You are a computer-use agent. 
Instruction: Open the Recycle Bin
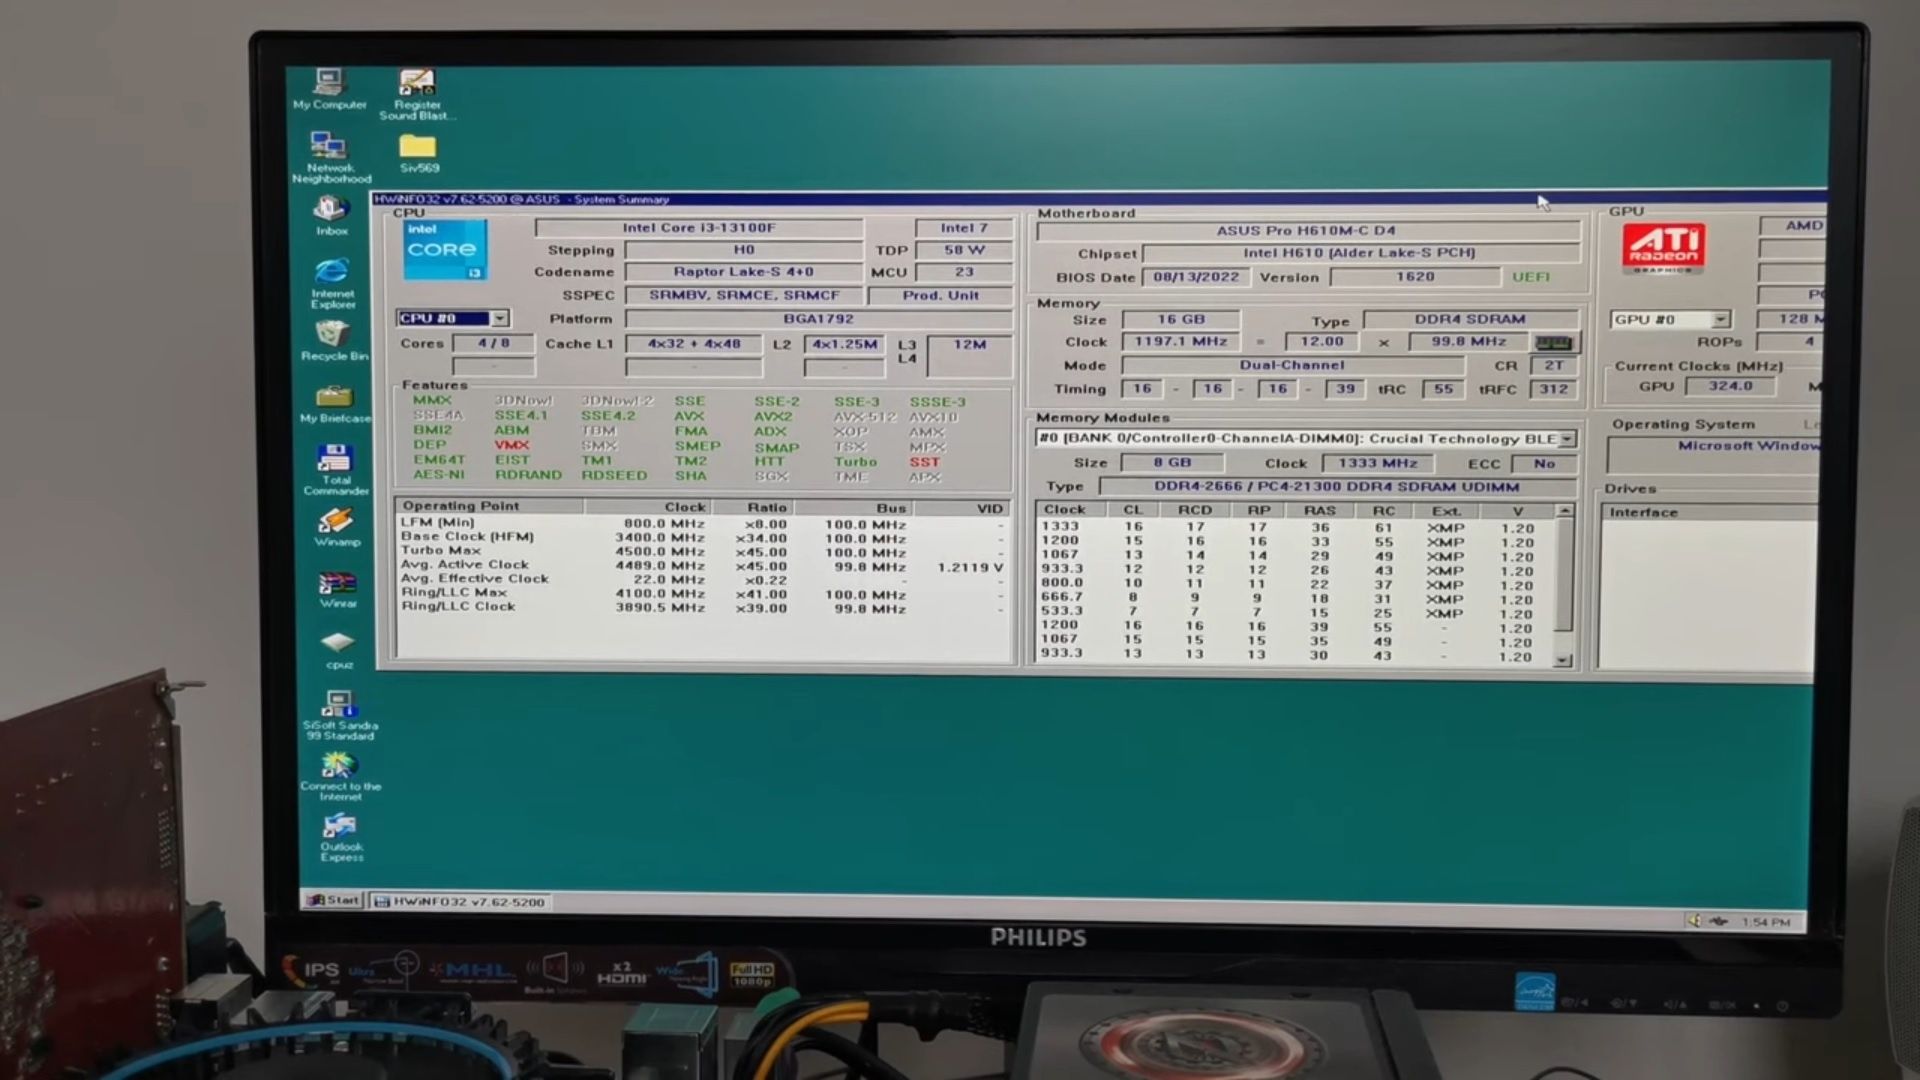(x=333, y=341)
